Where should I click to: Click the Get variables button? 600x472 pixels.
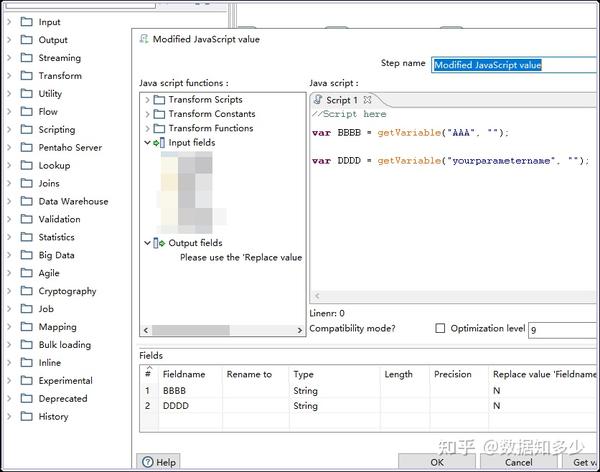point(580,462)
